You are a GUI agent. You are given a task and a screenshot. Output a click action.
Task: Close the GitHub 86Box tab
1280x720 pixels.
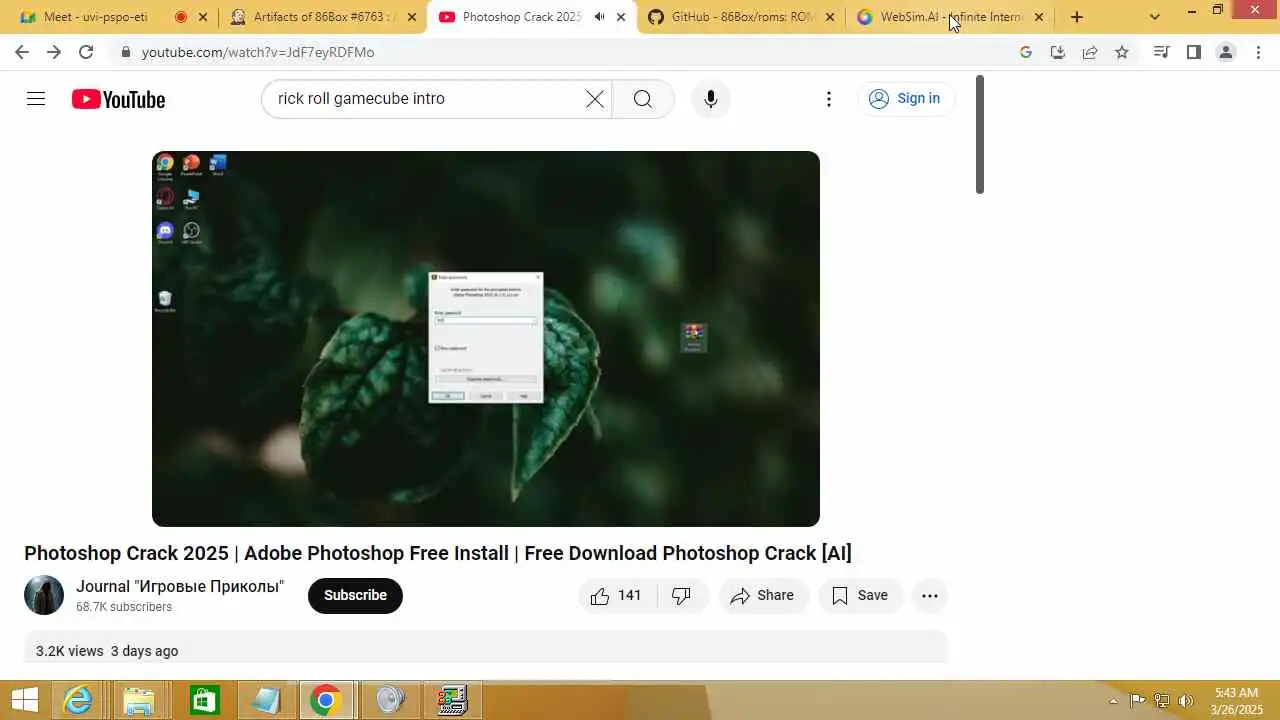829,17
